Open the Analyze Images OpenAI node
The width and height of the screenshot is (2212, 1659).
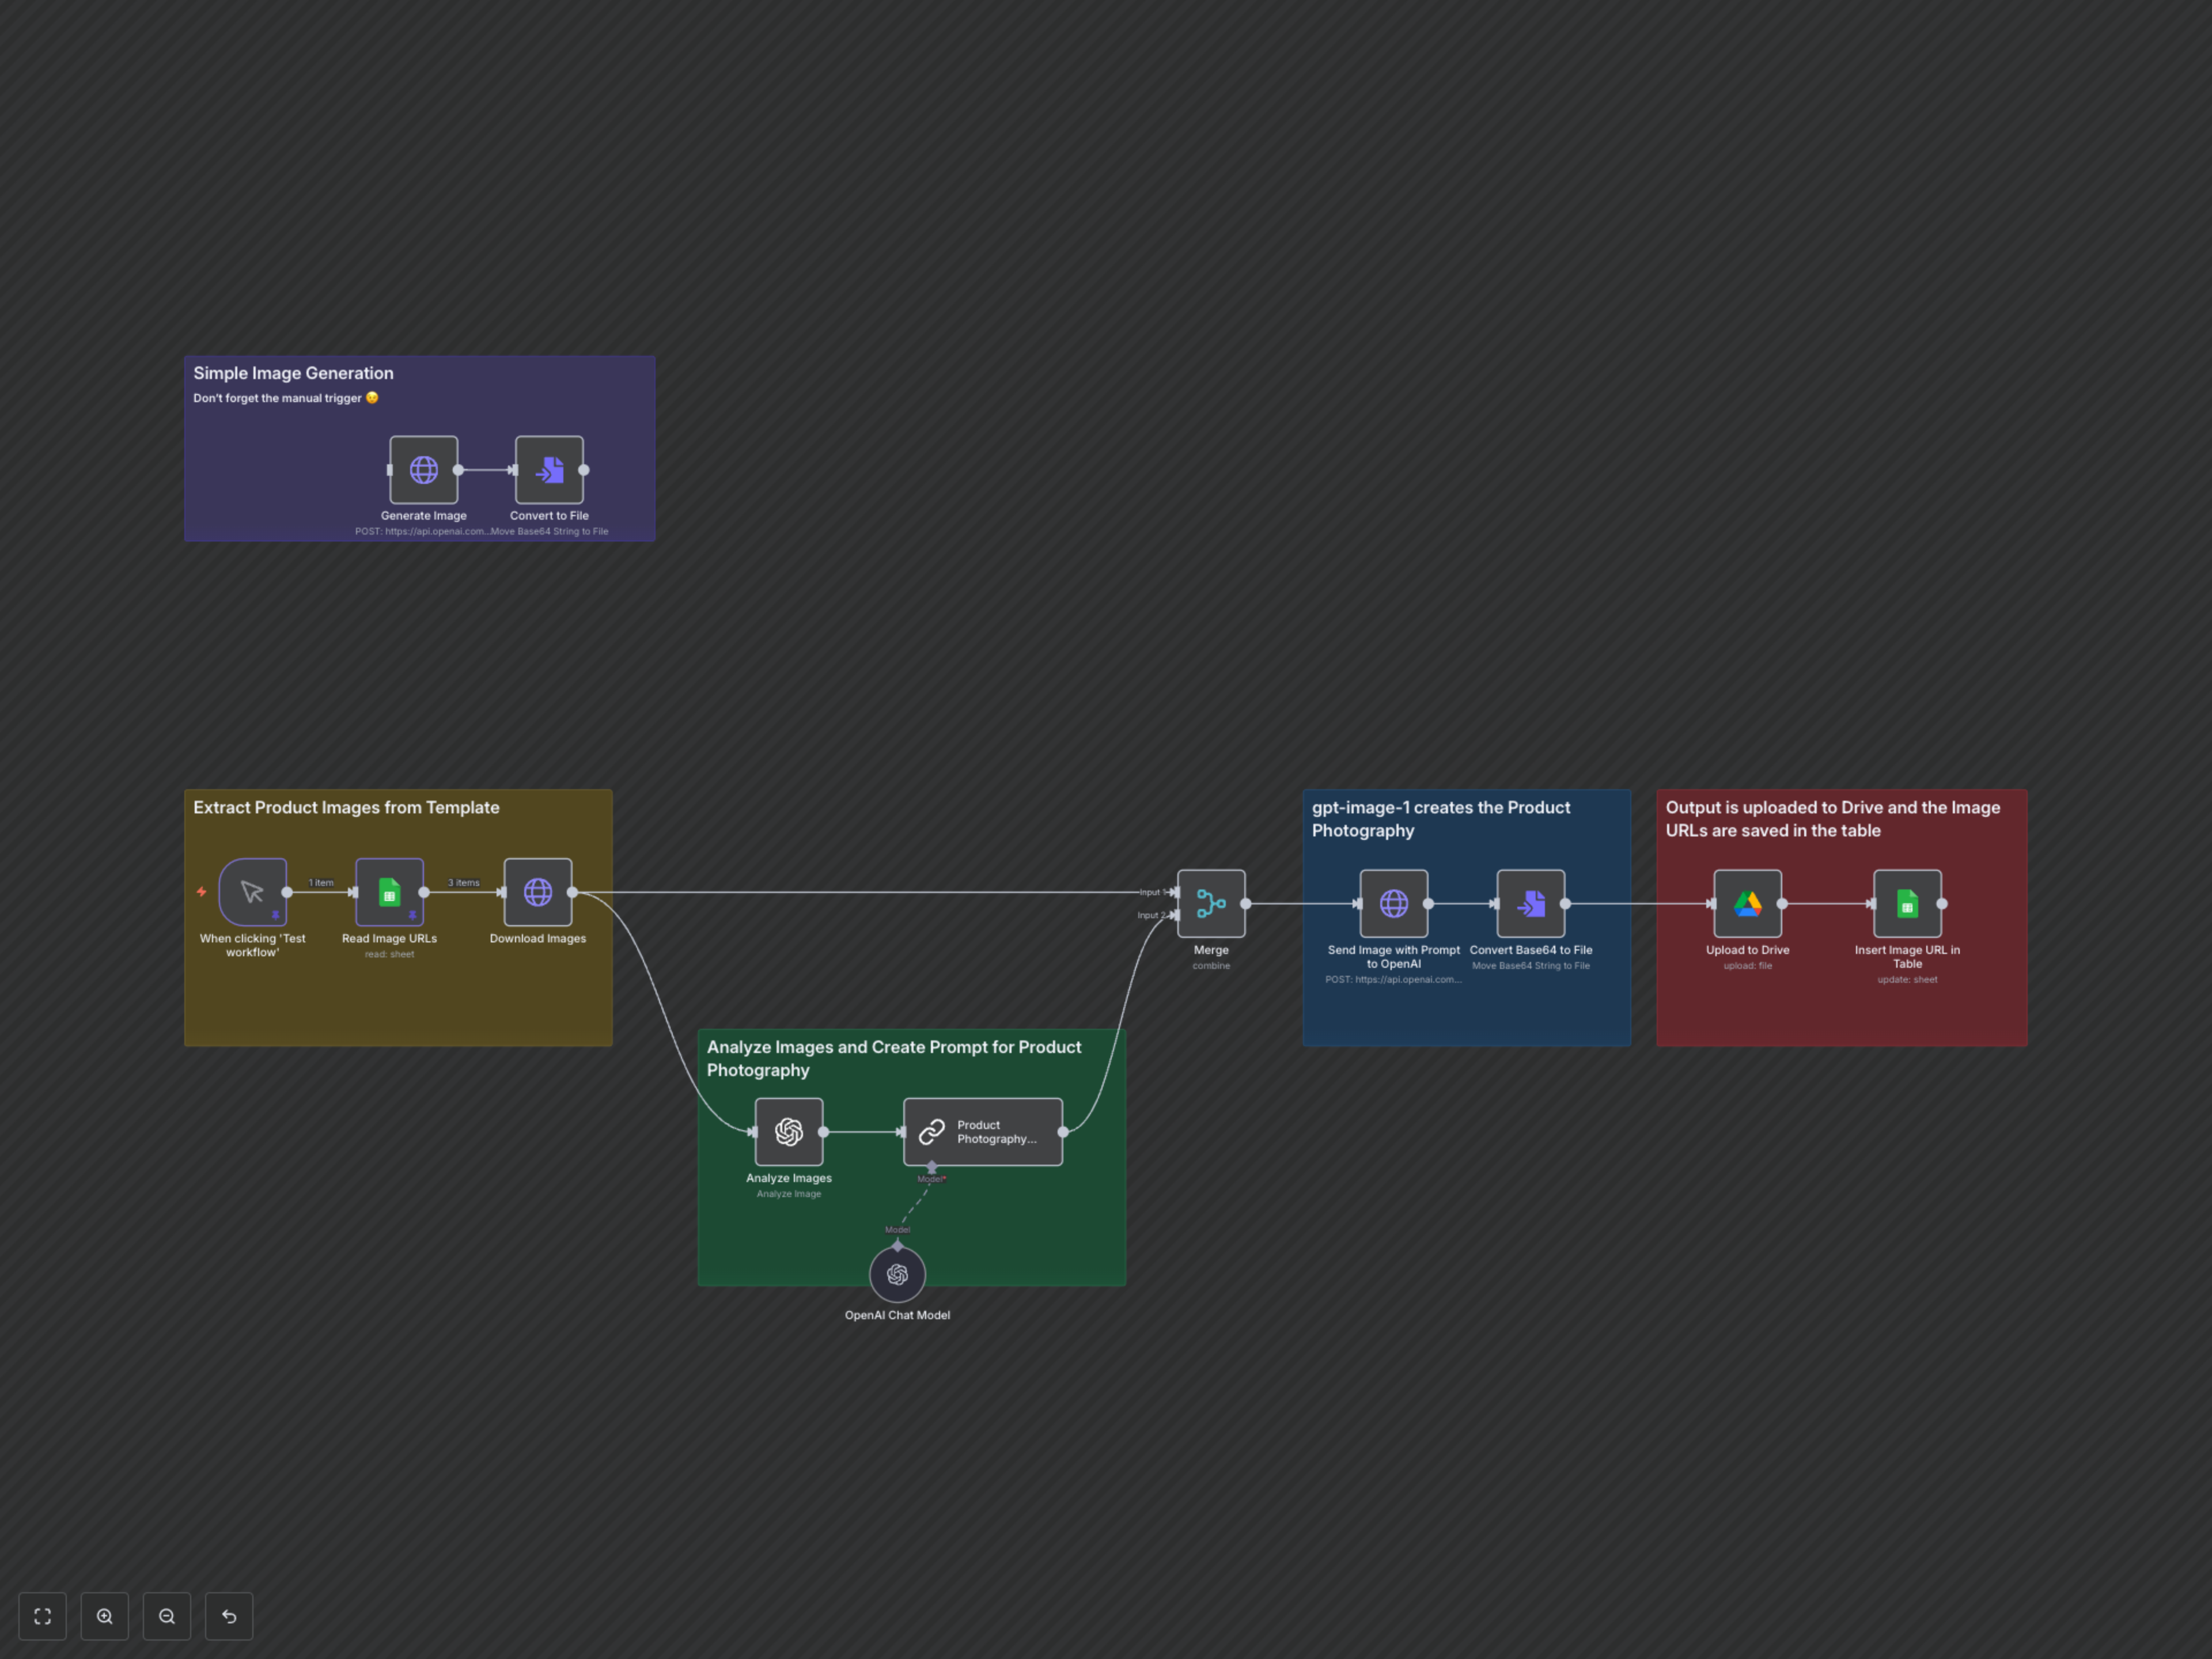pos(788,1132)
